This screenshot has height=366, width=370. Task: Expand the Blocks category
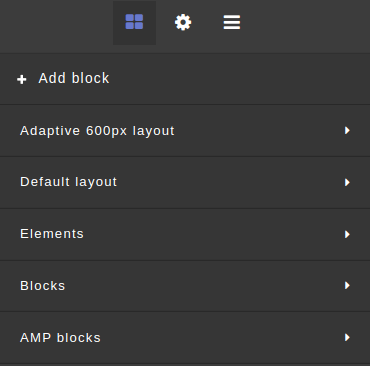tap(185, 286)
